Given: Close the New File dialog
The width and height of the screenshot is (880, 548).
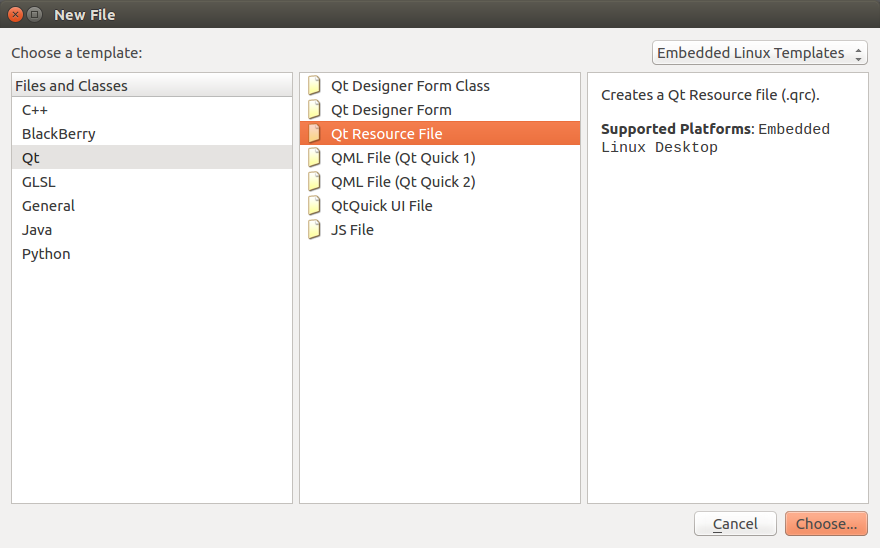Looking at the screenshot, I should 16,15.
